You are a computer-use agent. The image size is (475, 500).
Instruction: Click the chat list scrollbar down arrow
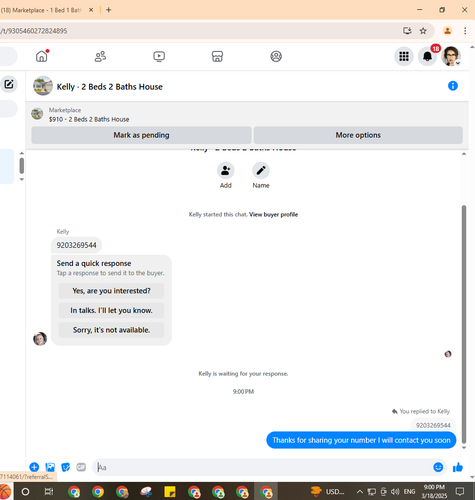[x=21, y=179]
